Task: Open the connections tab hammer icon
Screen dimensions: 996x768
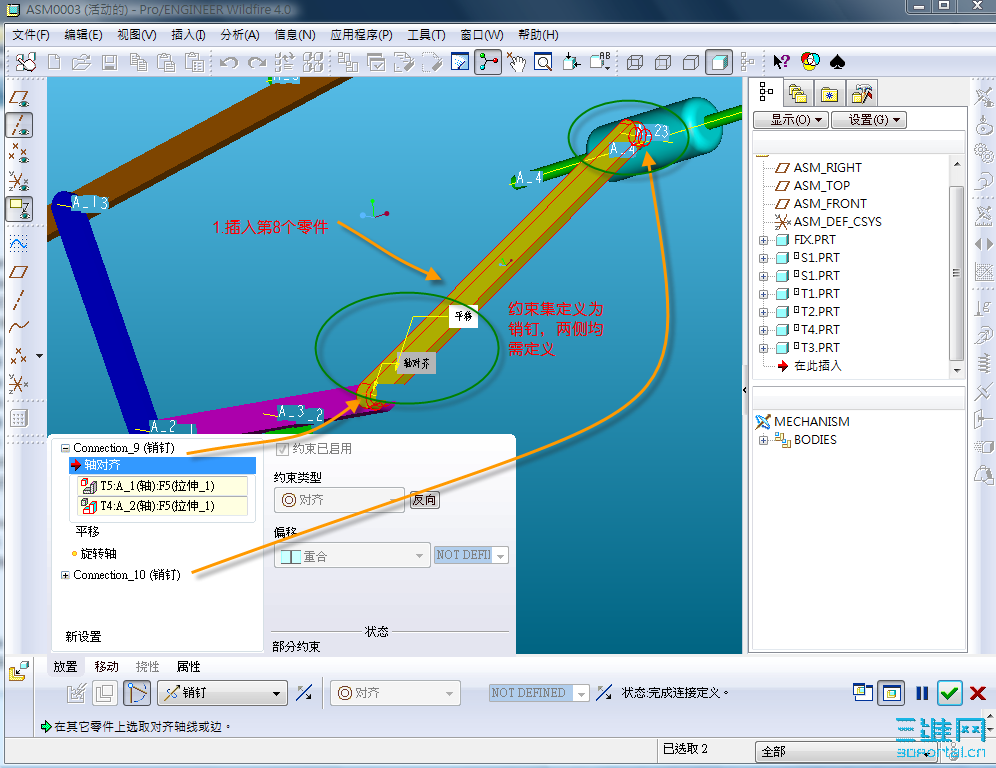Action: pos(862,94)
